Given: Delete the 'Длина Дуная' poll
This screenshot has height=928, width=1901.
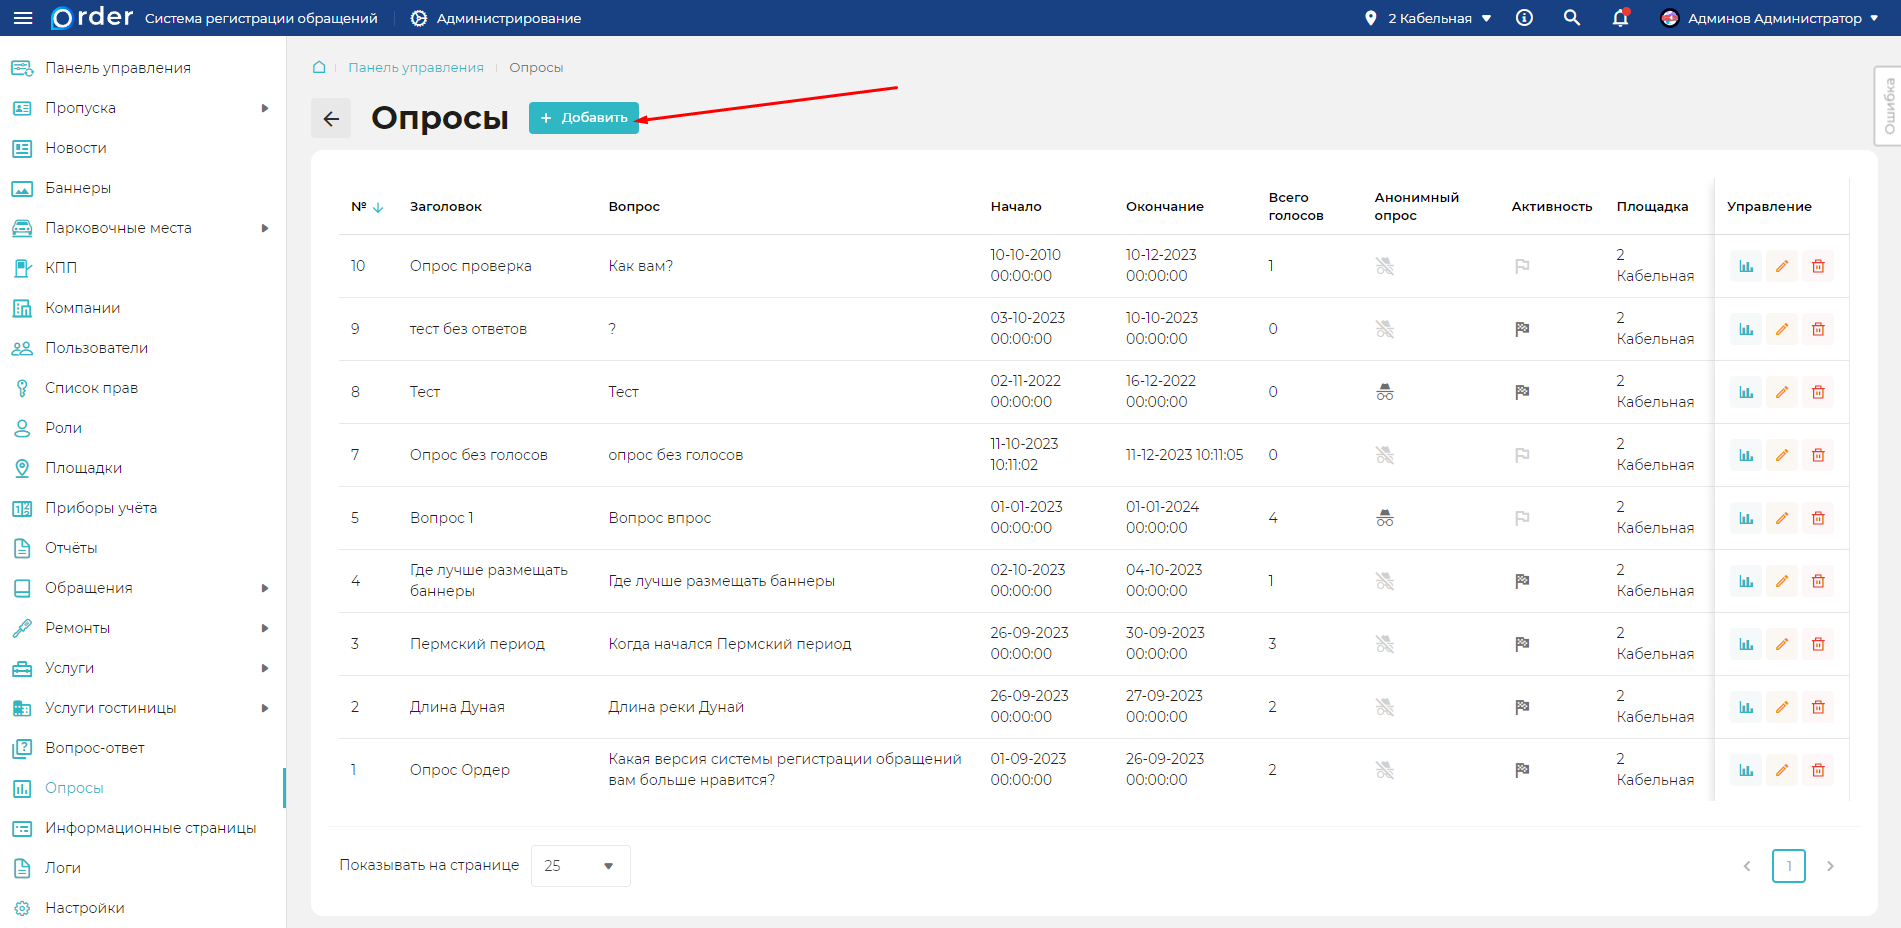Looking at the screenshot, I should click(x=1818, y=707).
